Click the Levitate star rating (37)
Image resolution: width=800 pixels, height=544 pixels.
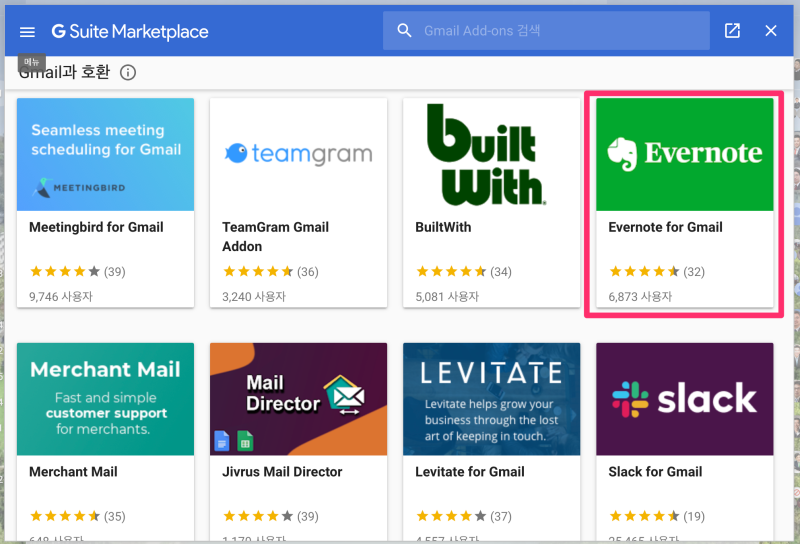click(x=464, y=516)
